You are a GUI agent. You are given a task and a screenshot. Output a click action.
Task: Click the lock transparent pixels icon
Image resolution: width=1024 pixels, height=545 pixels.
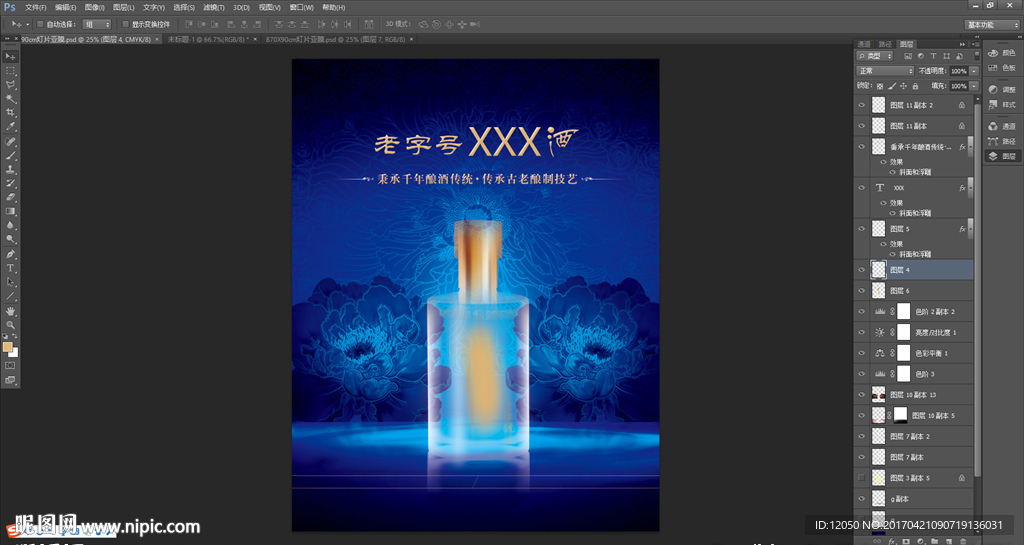[880, 86]
